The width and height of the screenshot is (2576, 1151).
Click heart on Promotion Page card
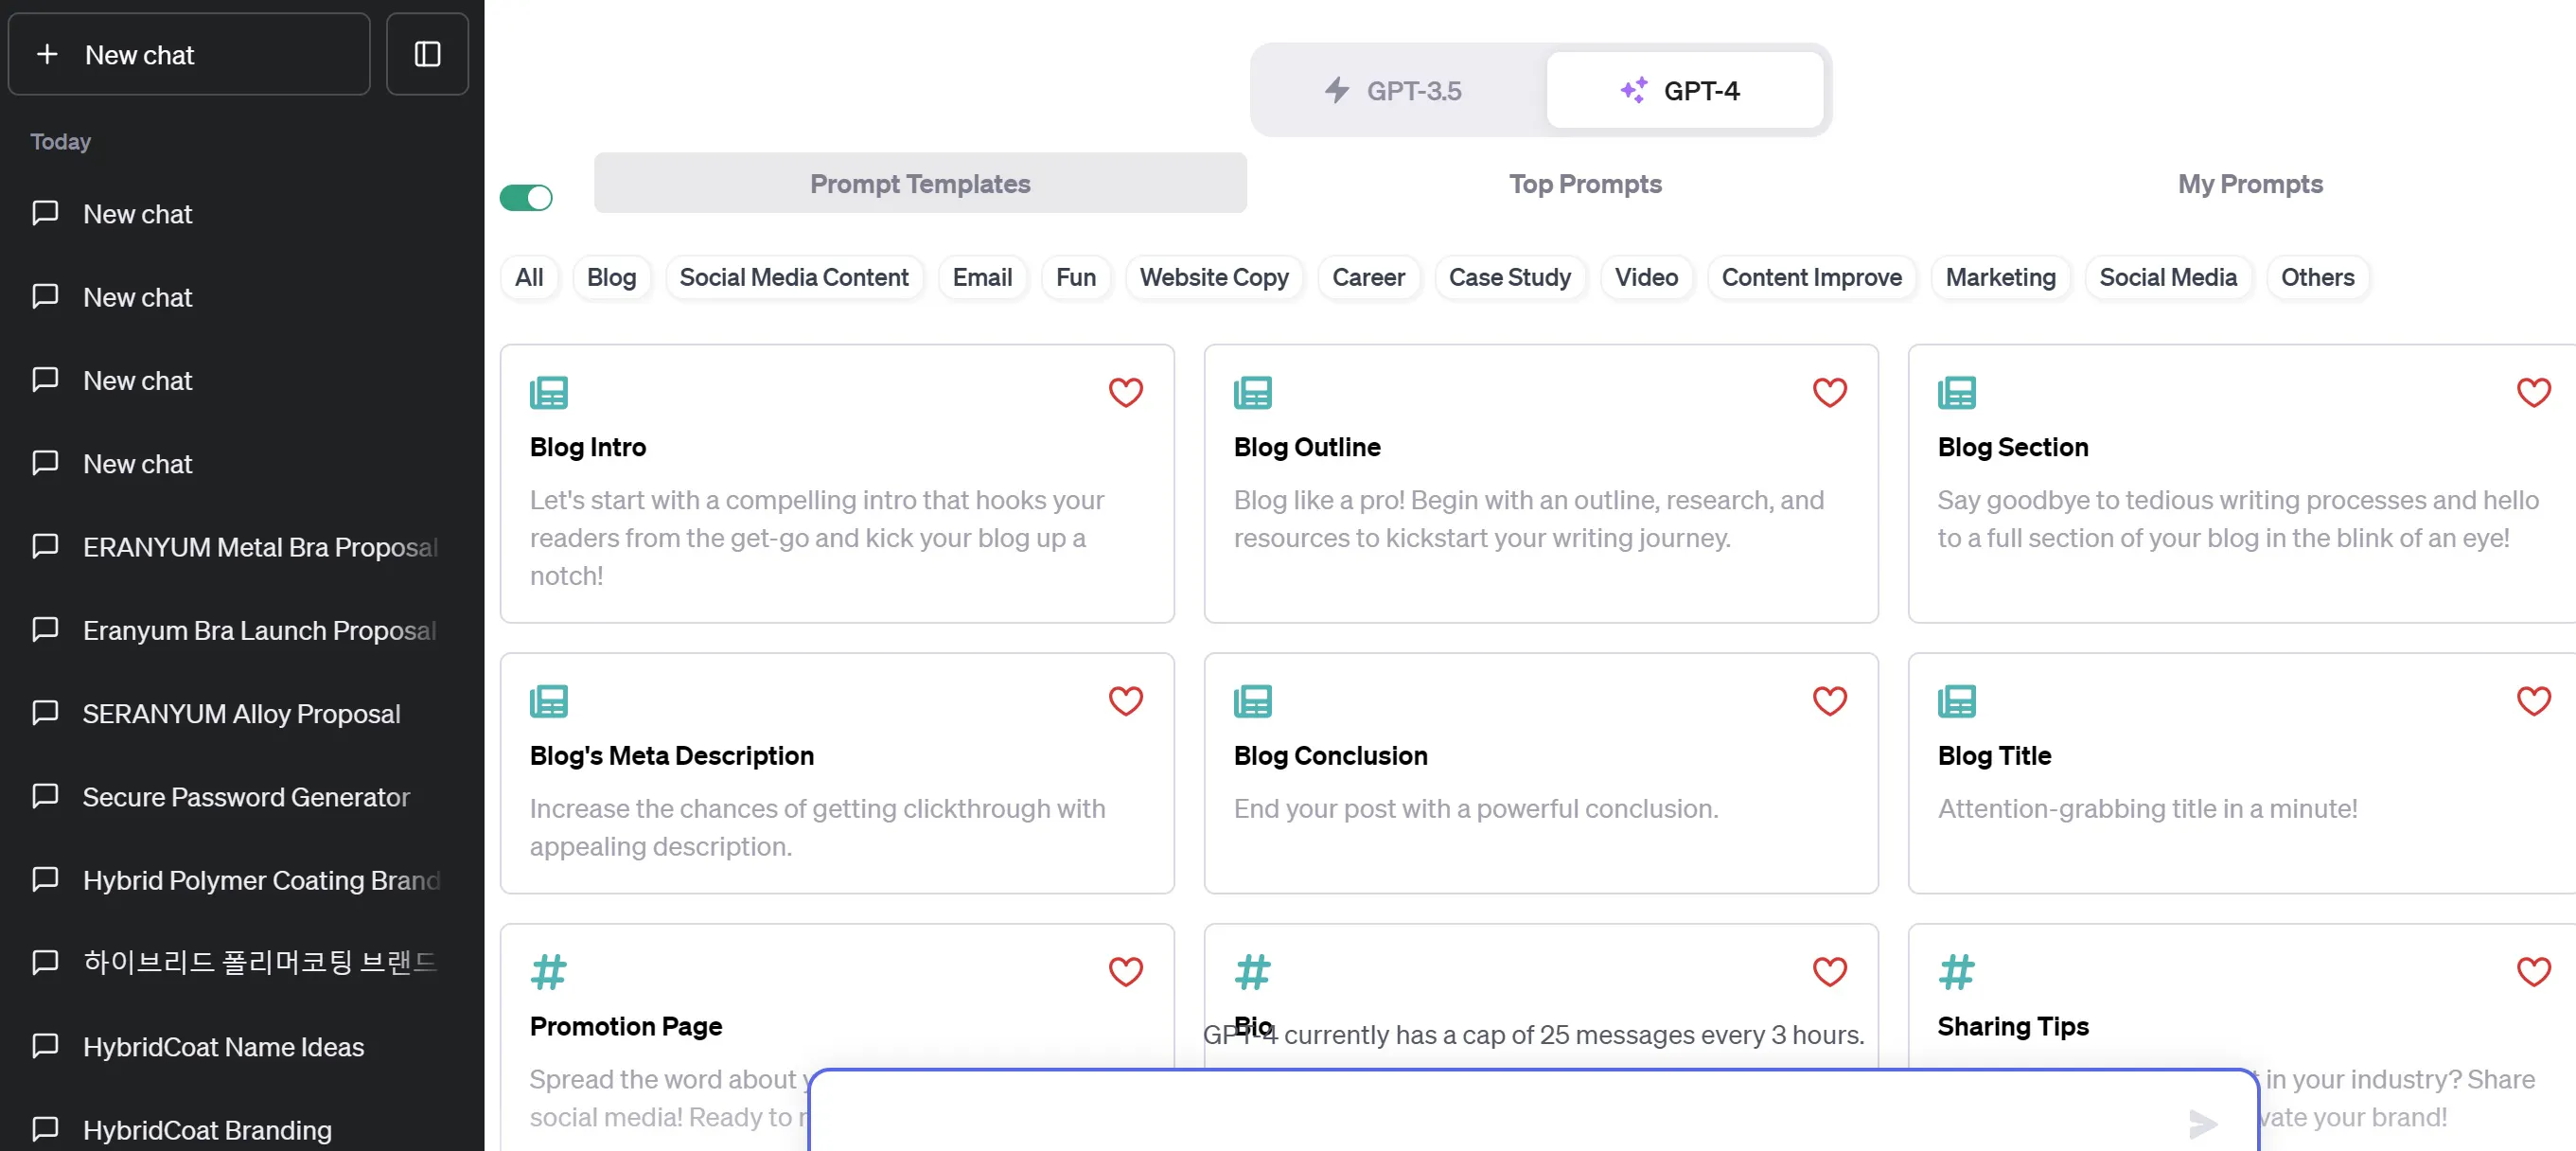coord(1125,971)
